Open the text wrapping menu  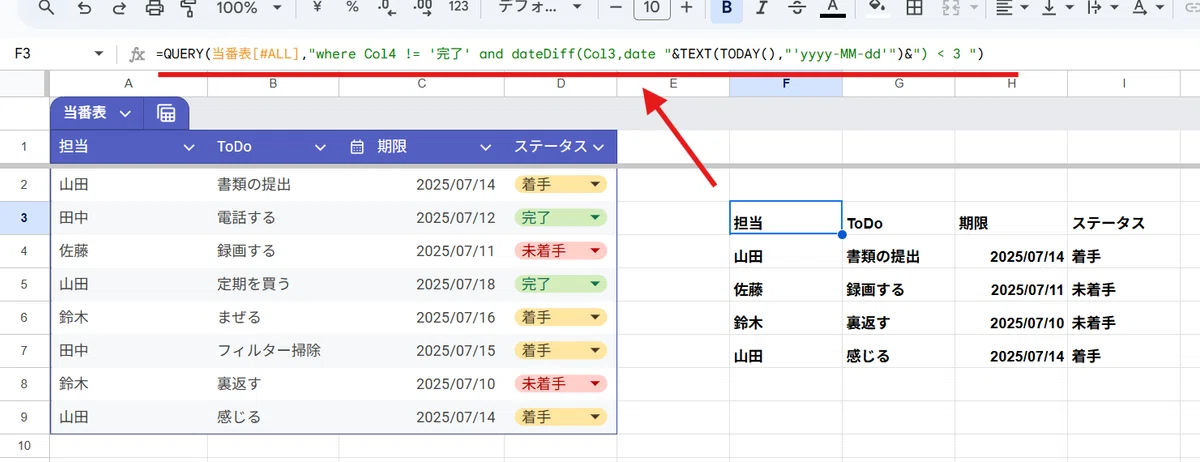(1100, 8)
